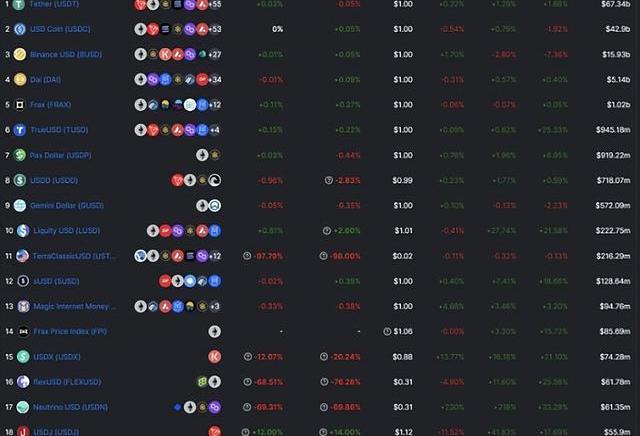Viewport: 640px width, 436px height.
Task: Open the USD Coin (USDC) link
Action: pos(60,29)
